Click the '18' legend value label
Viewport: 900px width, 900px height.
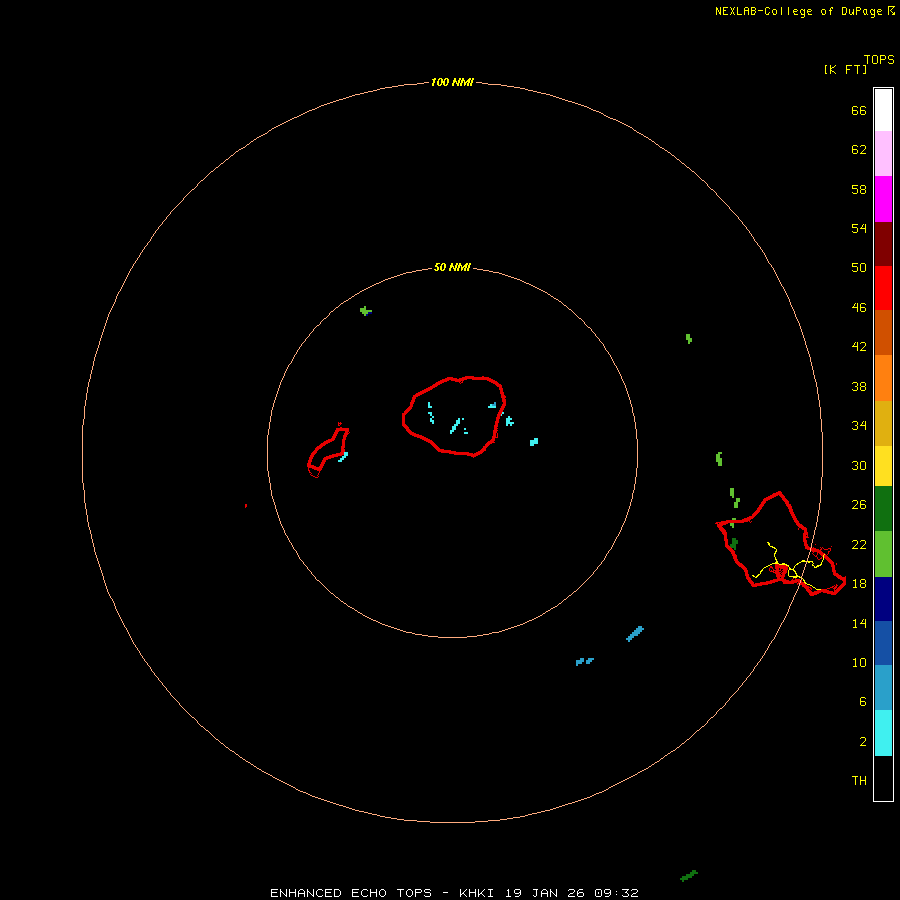pyautogui.click(x=859, y=583)
